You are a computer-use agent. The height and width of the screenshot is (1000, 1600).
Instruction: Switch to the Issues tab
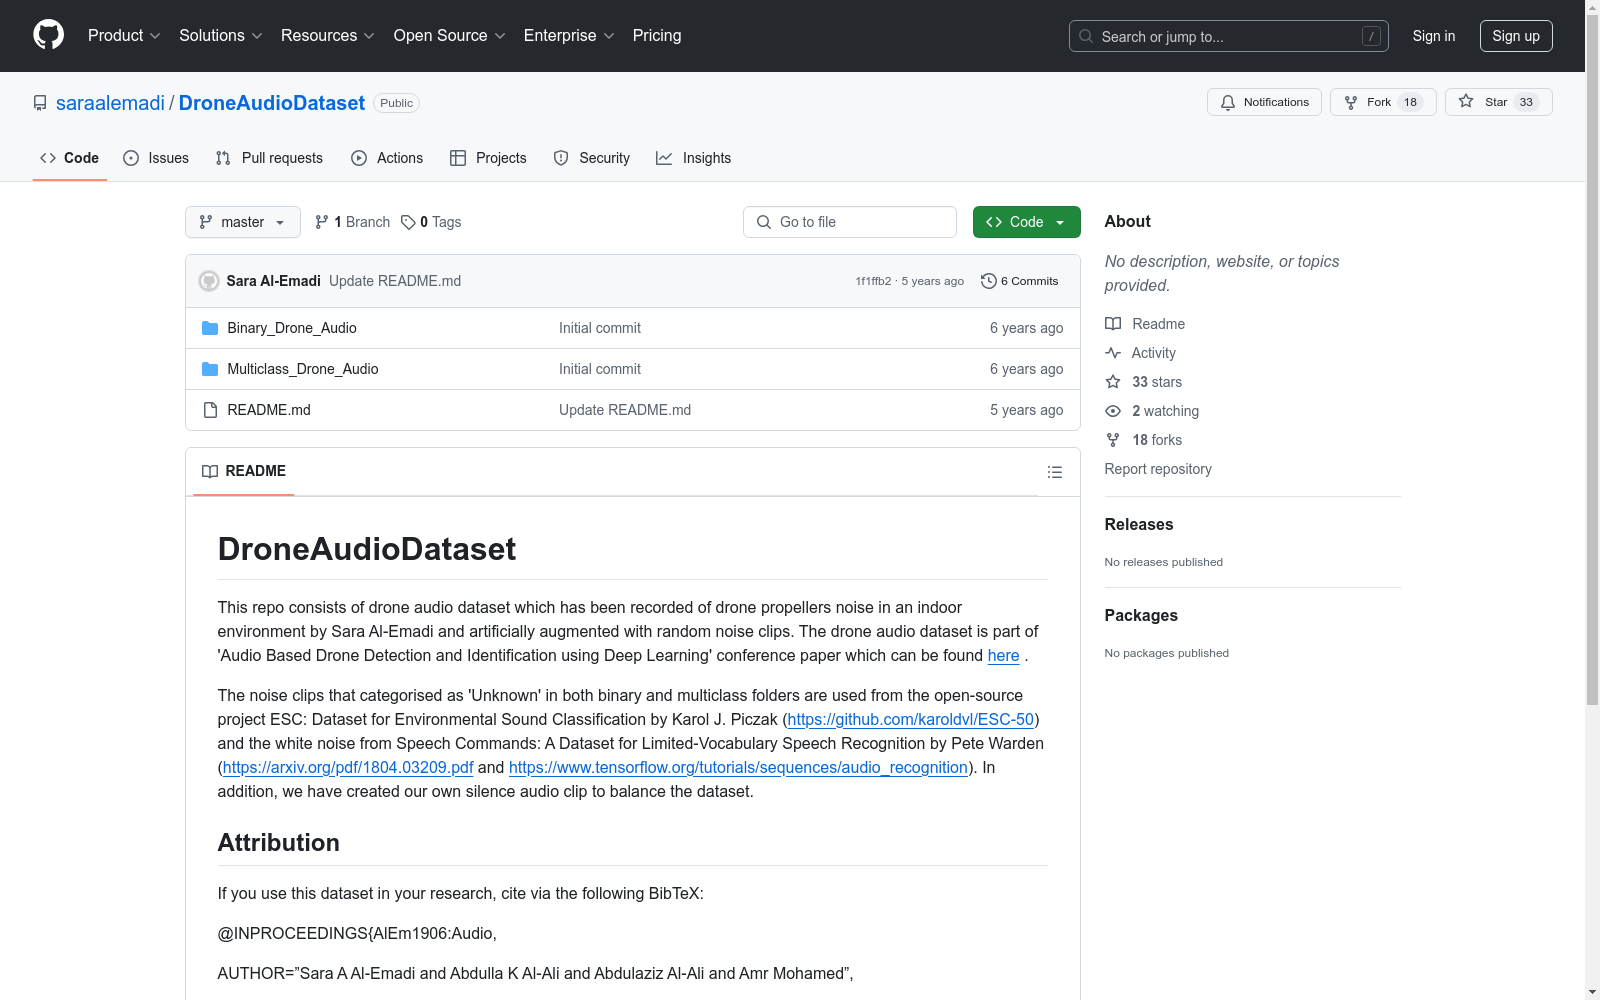[156, 158]
